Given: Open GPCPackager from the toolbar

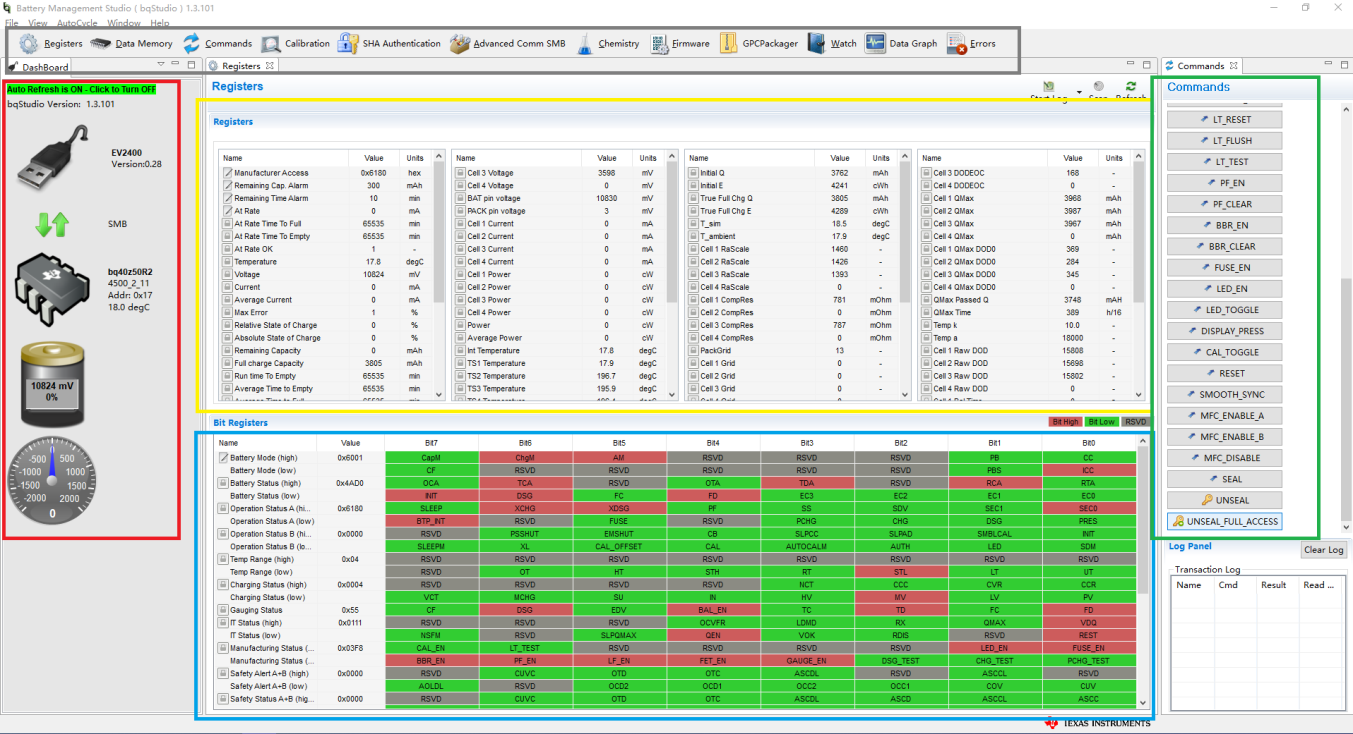Looking at the screenshot, I should click(727, 43).
